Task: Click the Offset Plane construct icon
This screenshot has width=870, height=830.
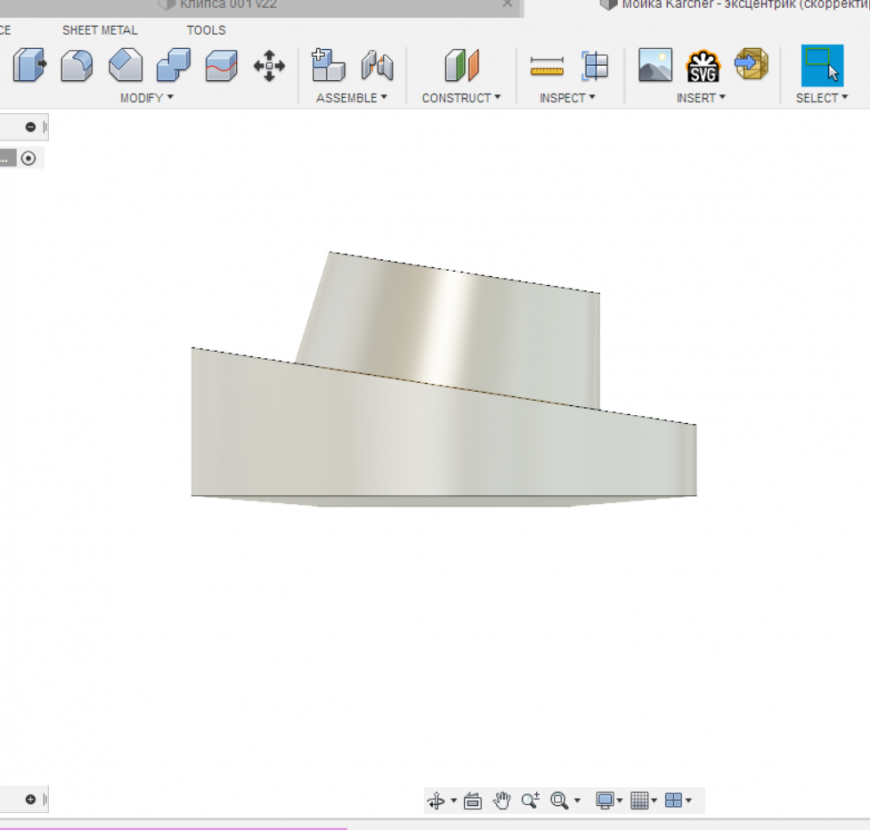Action: click(x=461, y=66)
